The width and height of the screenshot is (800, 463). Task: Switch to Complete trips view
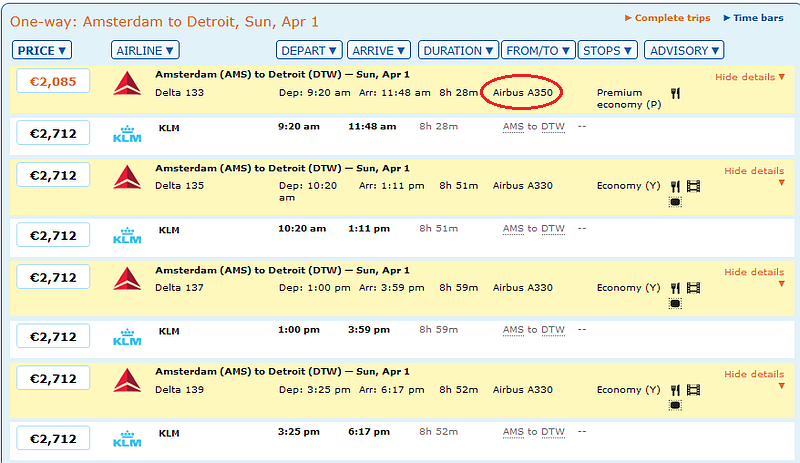tap(668, 18)
